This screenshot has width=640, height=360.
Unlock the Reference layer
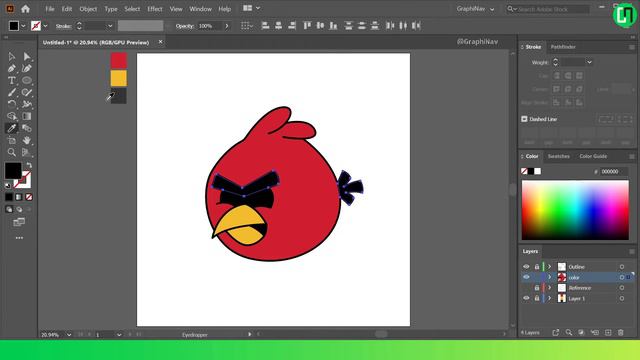[x=537, y=288]
